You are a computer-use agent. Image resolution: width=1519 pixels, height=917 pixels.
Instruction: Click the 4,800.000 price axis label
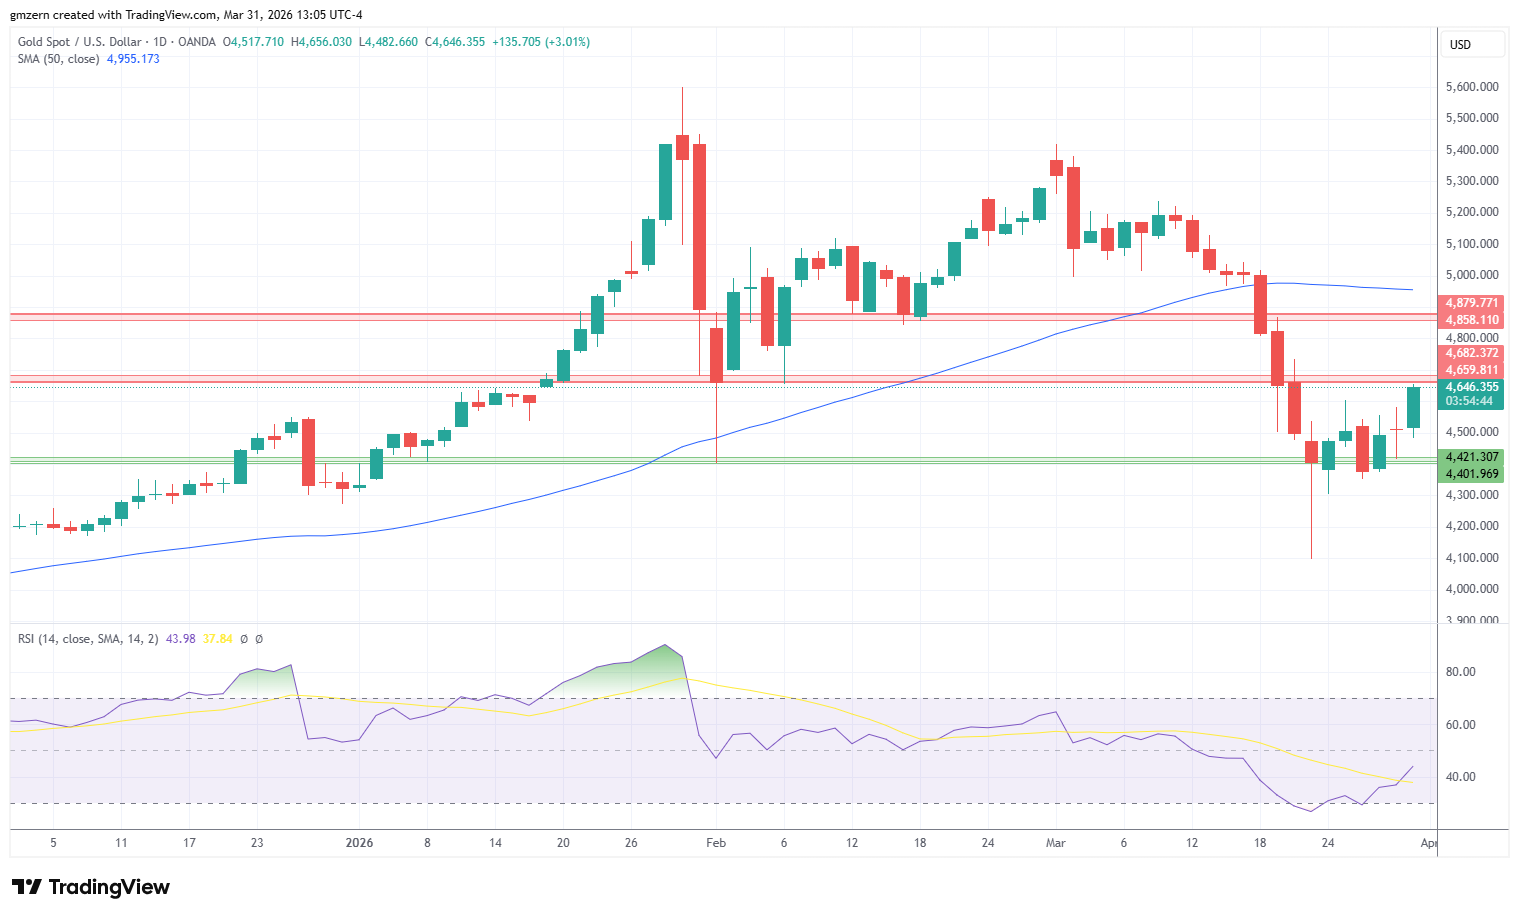1472,338
